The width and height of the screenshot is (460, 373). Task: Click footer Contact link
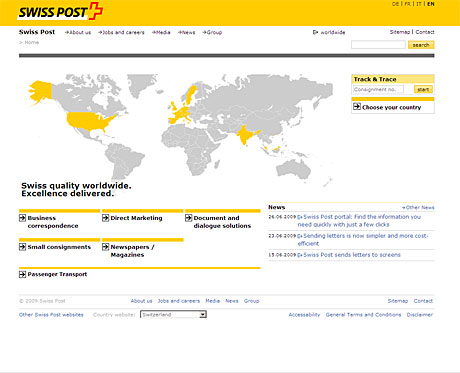point(423,301)
